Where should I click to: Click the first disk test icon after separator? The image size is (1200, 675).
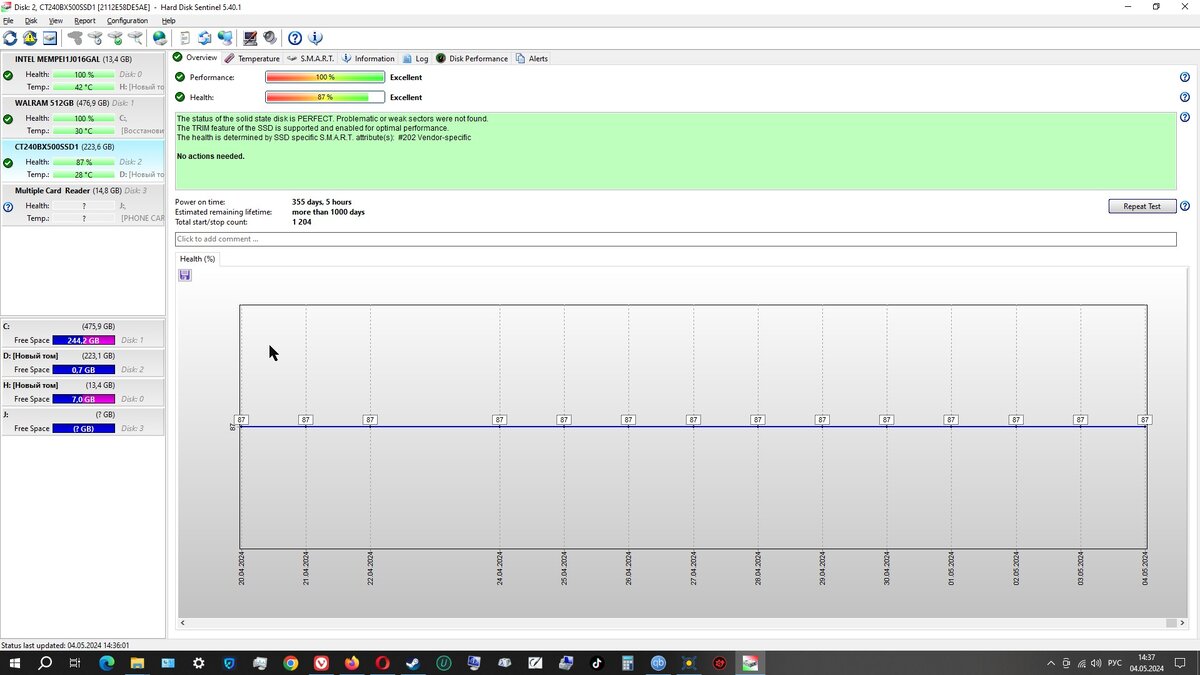coord(75,38)
